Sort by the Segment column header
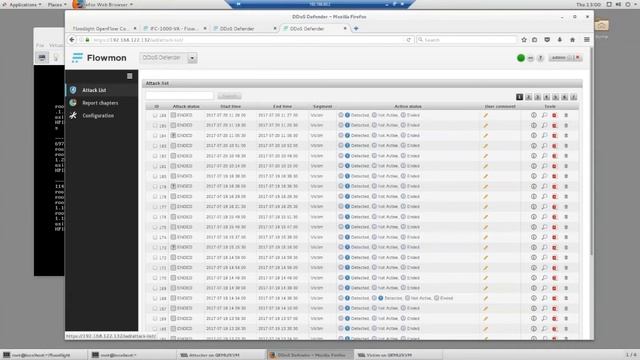This screenshot has width=640, height=360. tap(322, 107)
